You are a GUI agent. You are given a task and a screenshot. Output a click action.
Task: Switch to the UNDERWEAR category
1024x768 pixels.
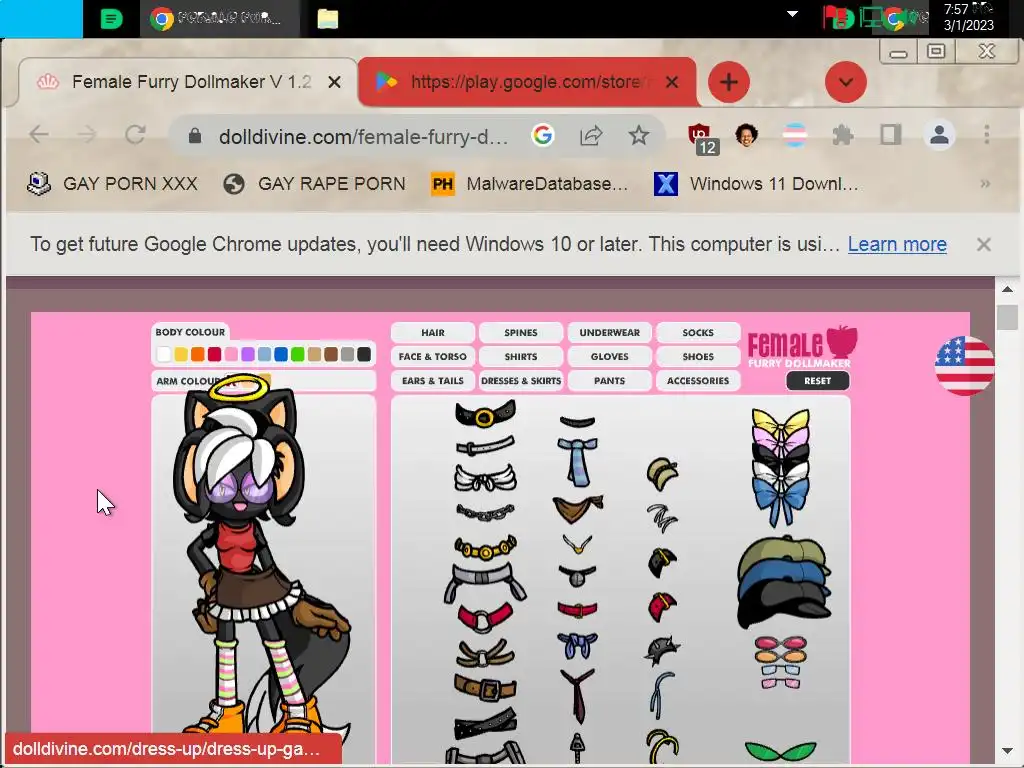[609, 332]
